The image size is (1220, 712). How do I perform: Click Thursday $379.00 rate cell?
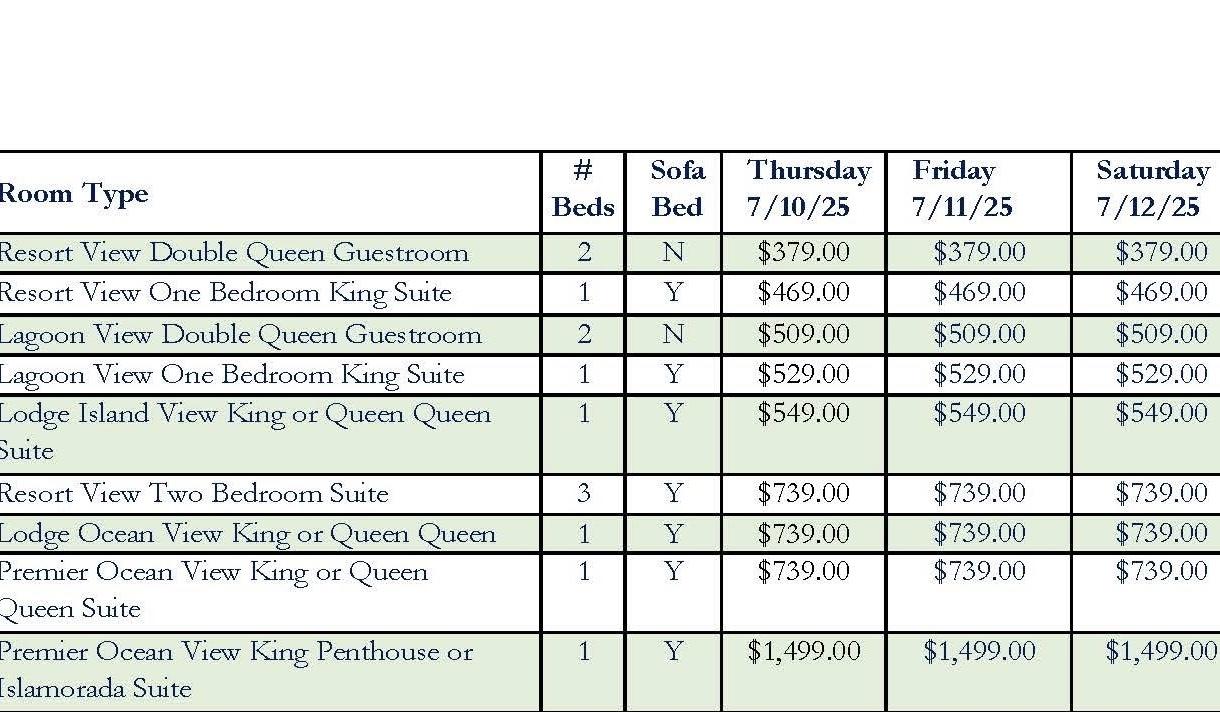tap(803, 252)
